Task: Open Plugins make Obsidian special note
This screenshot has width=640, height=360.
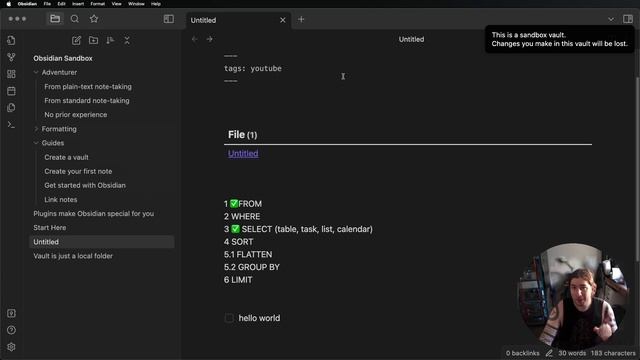Action: (x=93, y=213)
